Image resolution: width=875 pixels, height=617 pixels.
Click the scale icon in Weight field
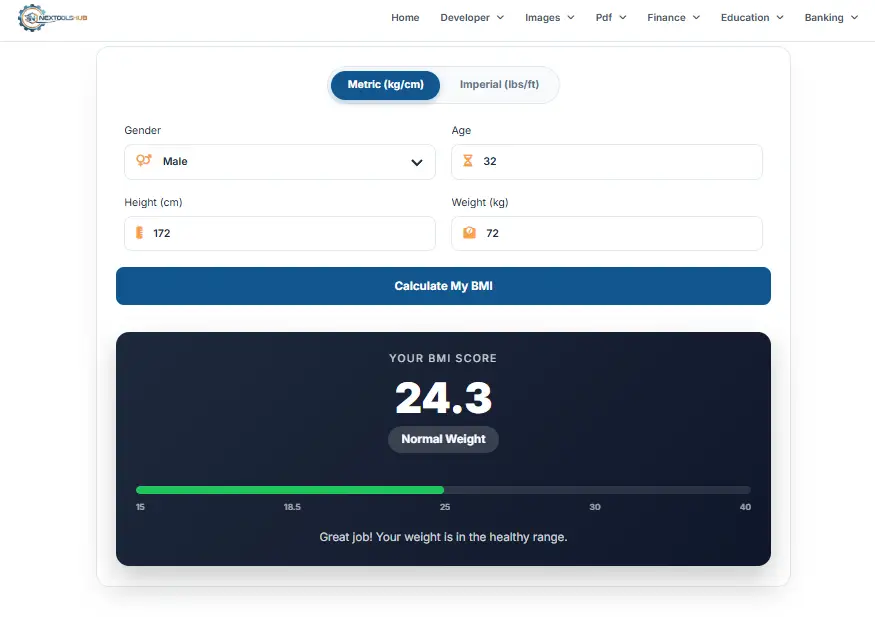click(x=469, y=233)
